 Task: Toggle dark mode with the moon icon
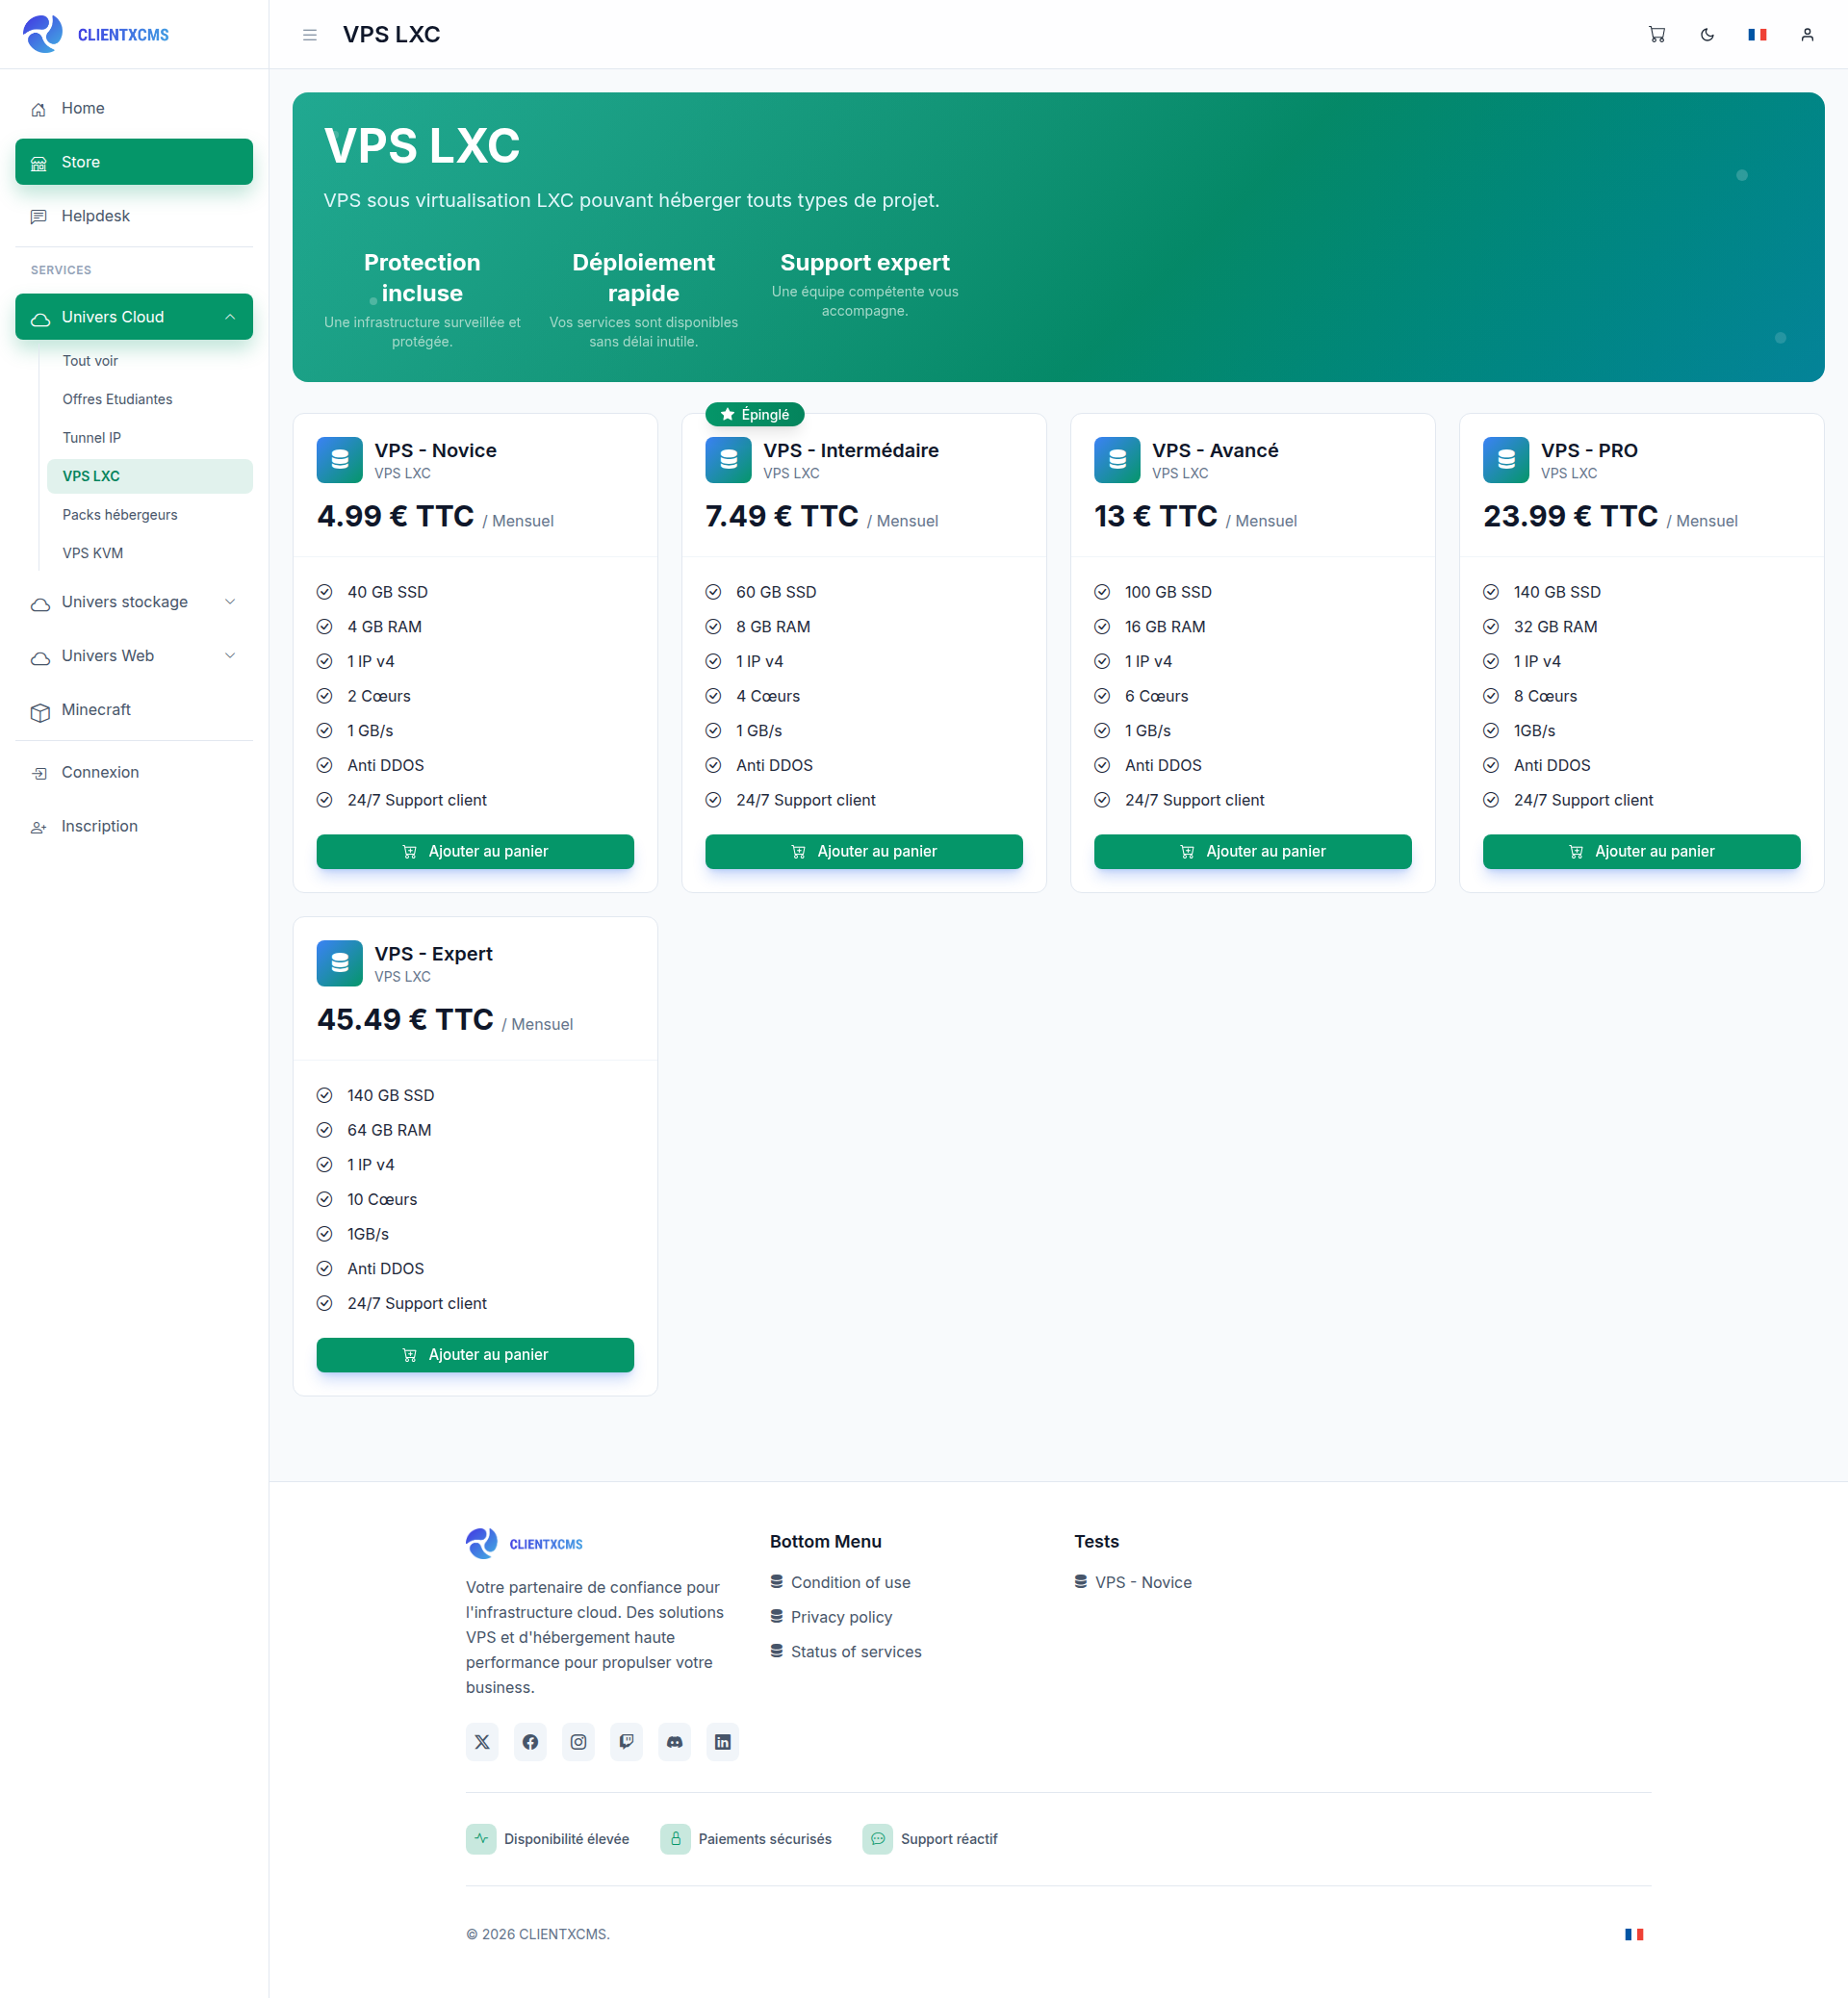pos(1707,34)
